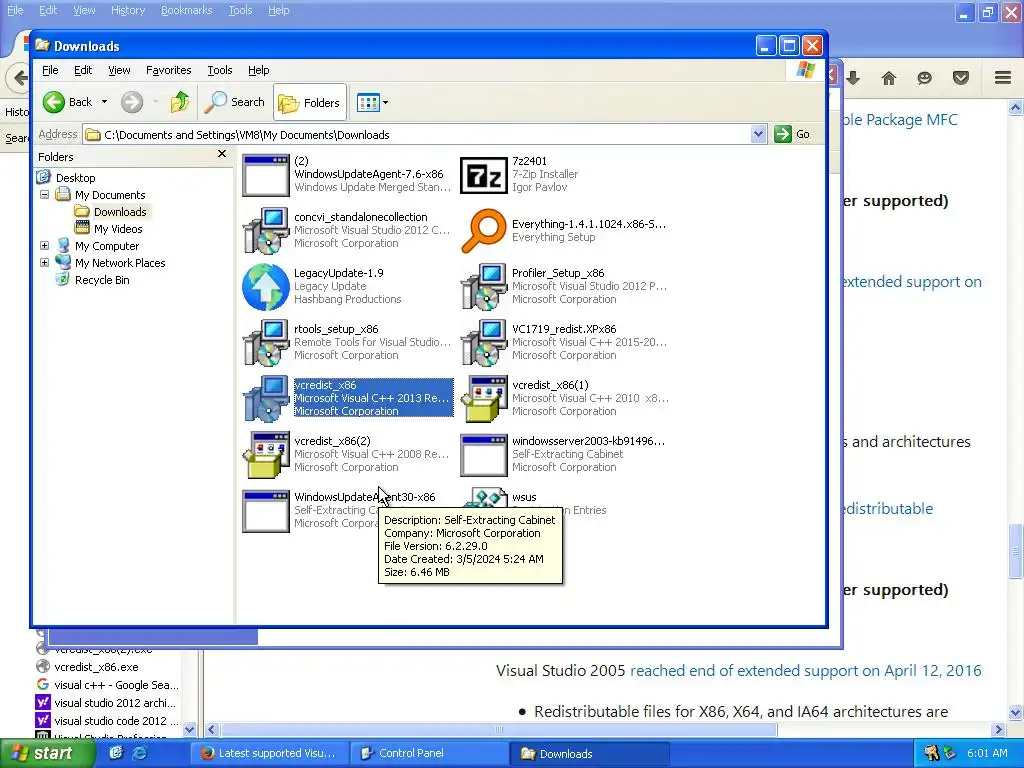Open 'visual studio 2012 archi...' history entry
Viewport: 1024px width, 768px height.
[114, 703]
